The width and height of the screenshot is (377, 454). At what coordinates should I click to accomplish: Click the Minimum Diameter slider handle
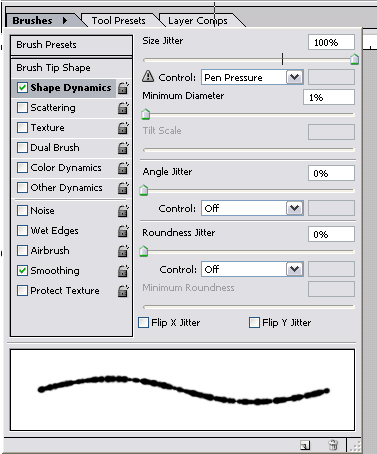pyautogui.click(x=146, y=114)
